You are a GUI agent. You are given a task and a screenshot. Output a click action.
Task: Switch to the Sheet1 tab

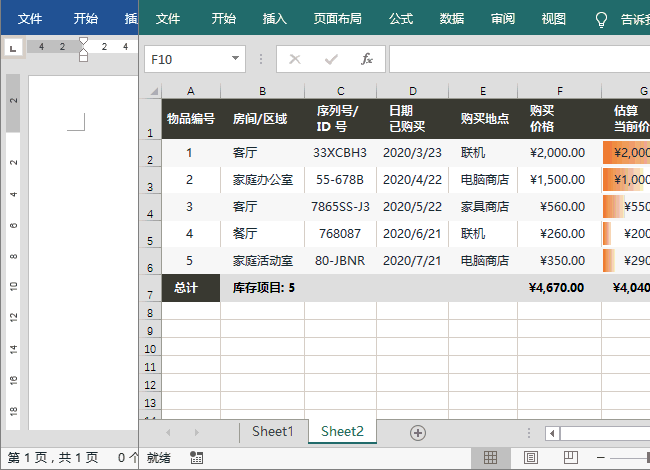point(272,432)
